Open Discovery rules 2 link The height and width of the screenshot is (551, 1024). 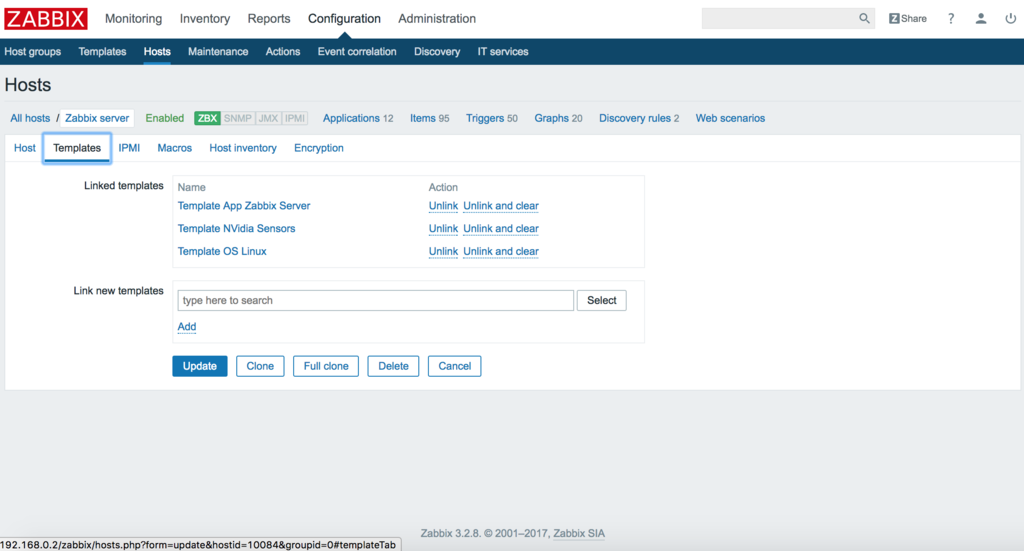tap(639, 118)
